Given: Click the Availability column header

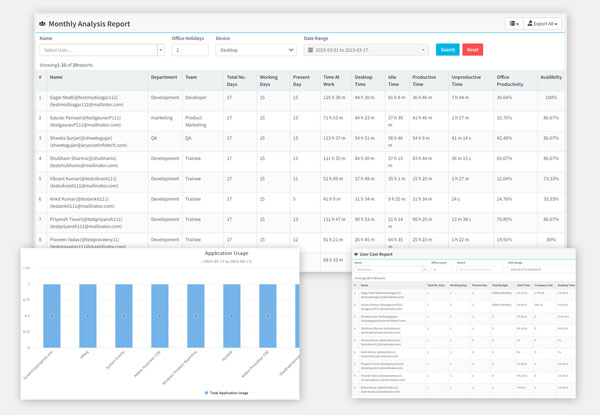Looking at the screenshot, I should coord(549,76).
